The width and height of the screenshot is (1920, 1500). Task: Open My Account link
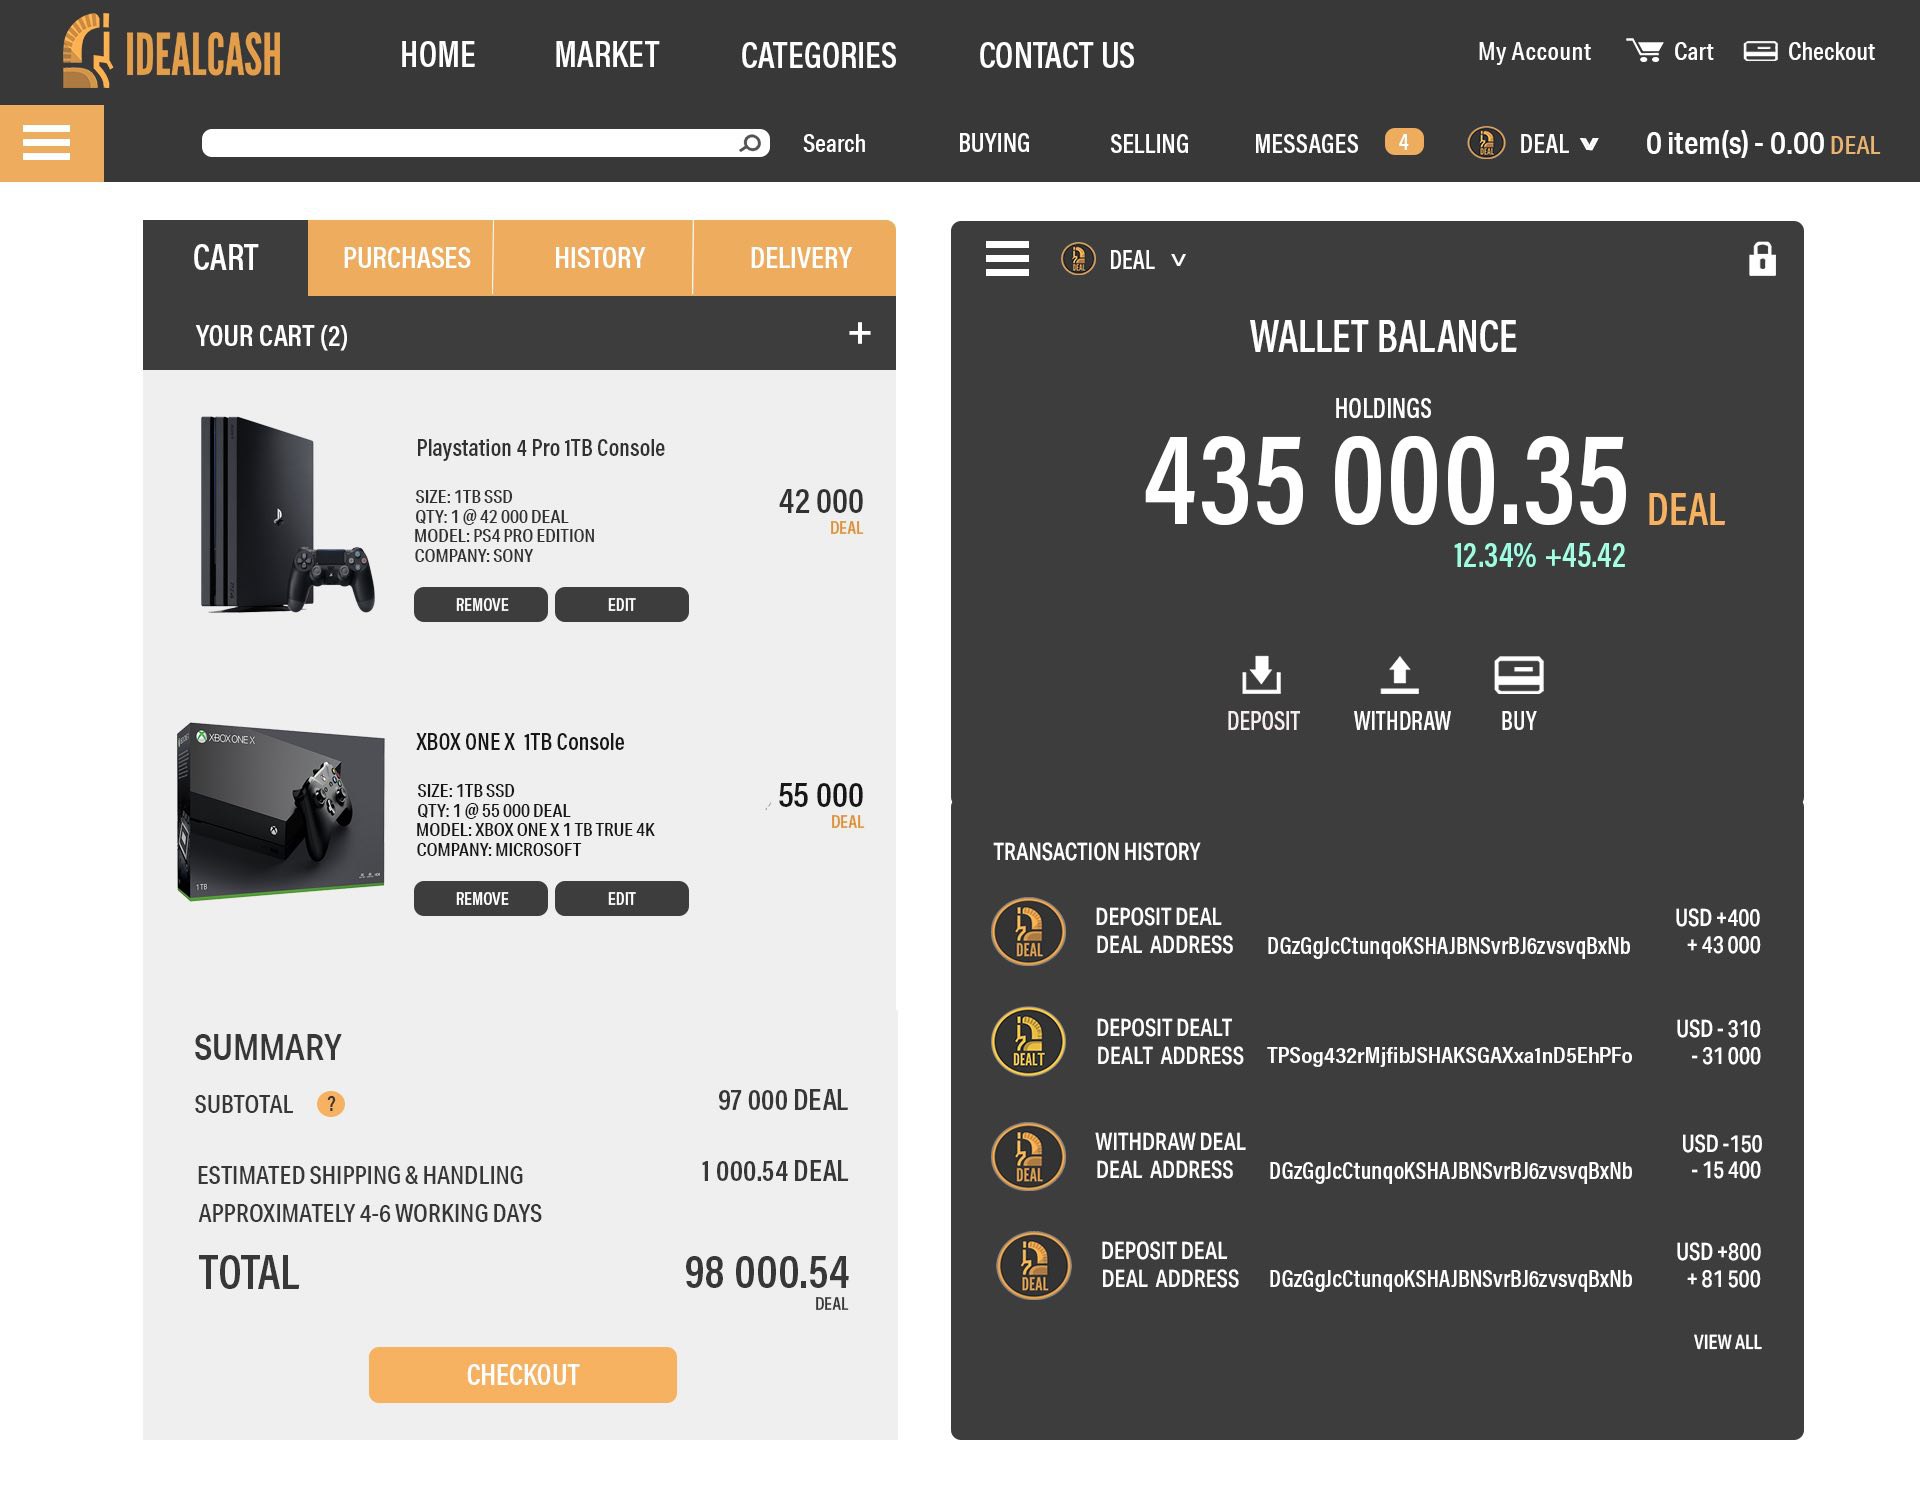(x=1534, y=52)
